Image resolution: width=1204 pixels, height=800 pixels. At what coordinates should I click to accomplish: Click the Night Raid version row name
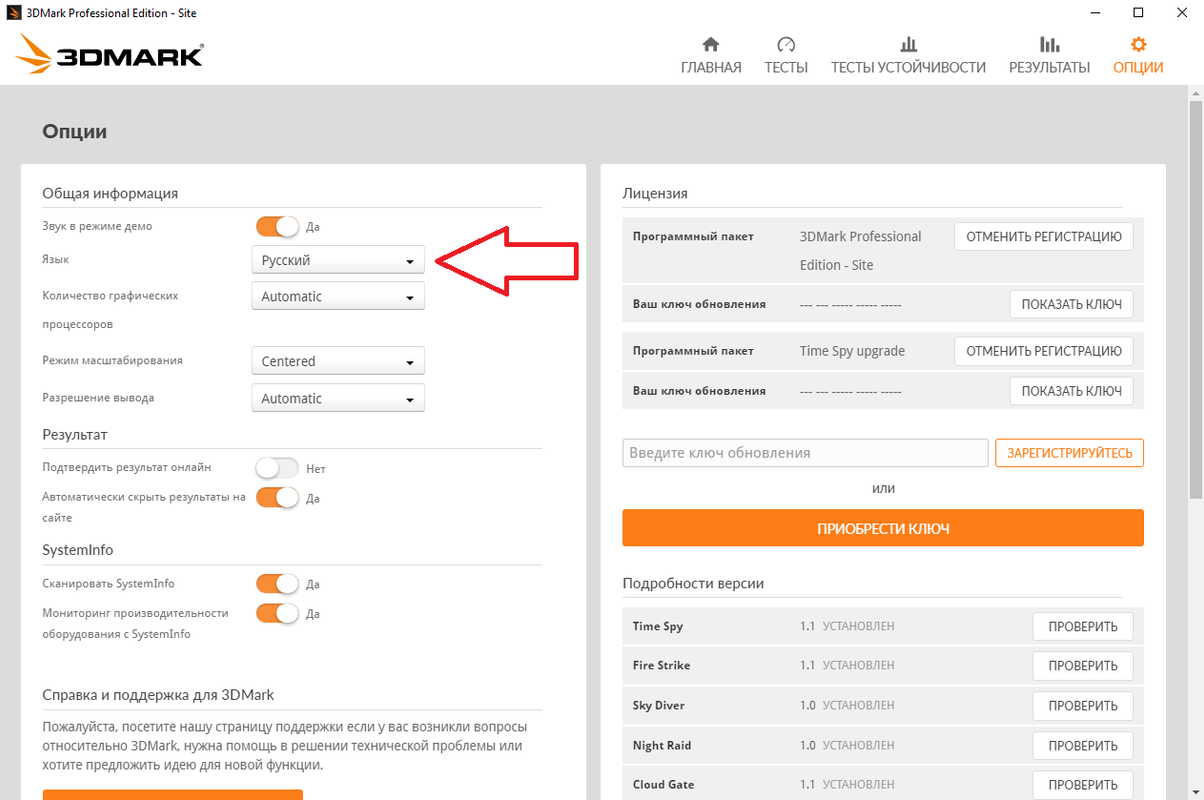(662, 745)
